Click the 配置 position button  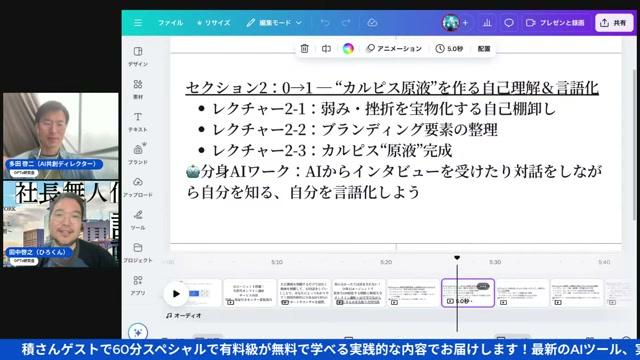pyautogui.click(x=484, y=49)
